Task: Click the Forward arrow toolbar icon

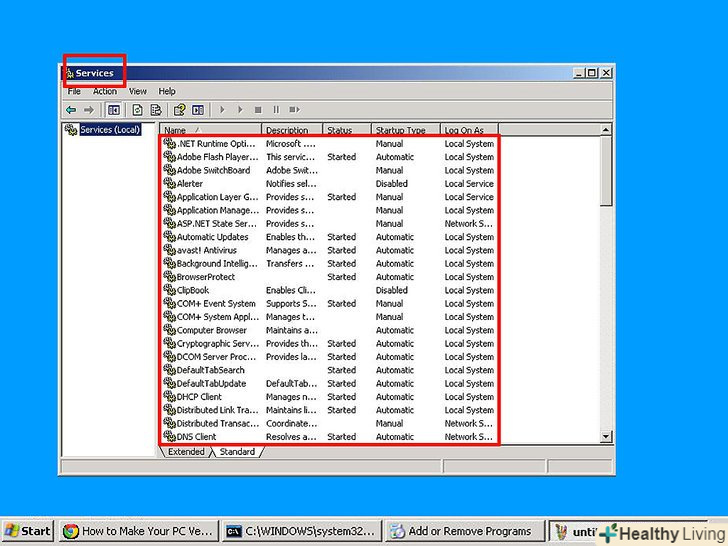Action: (89, 109)
